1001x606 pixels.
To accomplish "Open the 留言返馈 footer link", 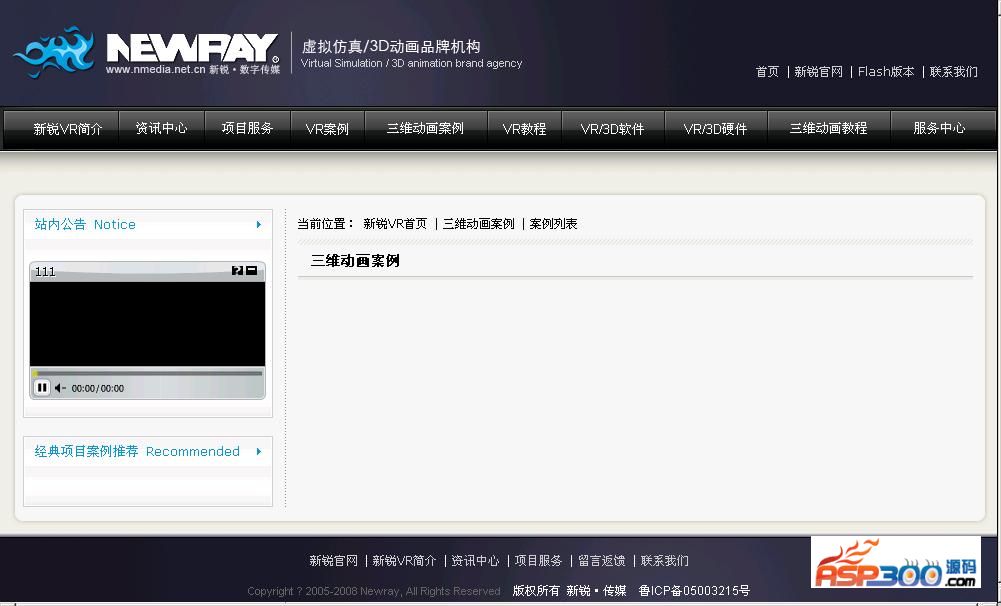I will (602, 561).
